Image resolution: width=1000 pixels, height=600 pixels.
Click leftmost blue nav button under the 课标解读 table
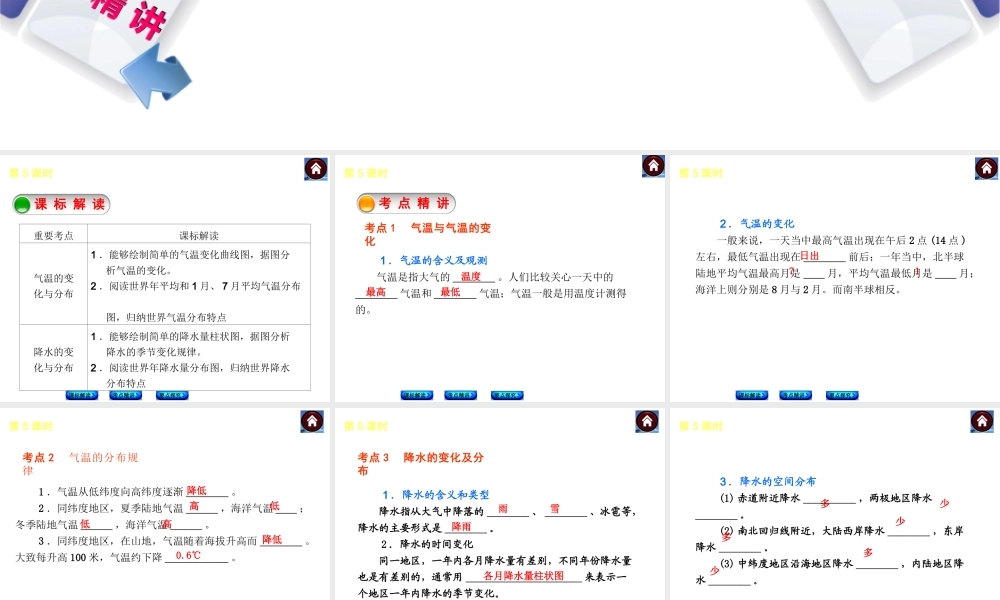82,395
